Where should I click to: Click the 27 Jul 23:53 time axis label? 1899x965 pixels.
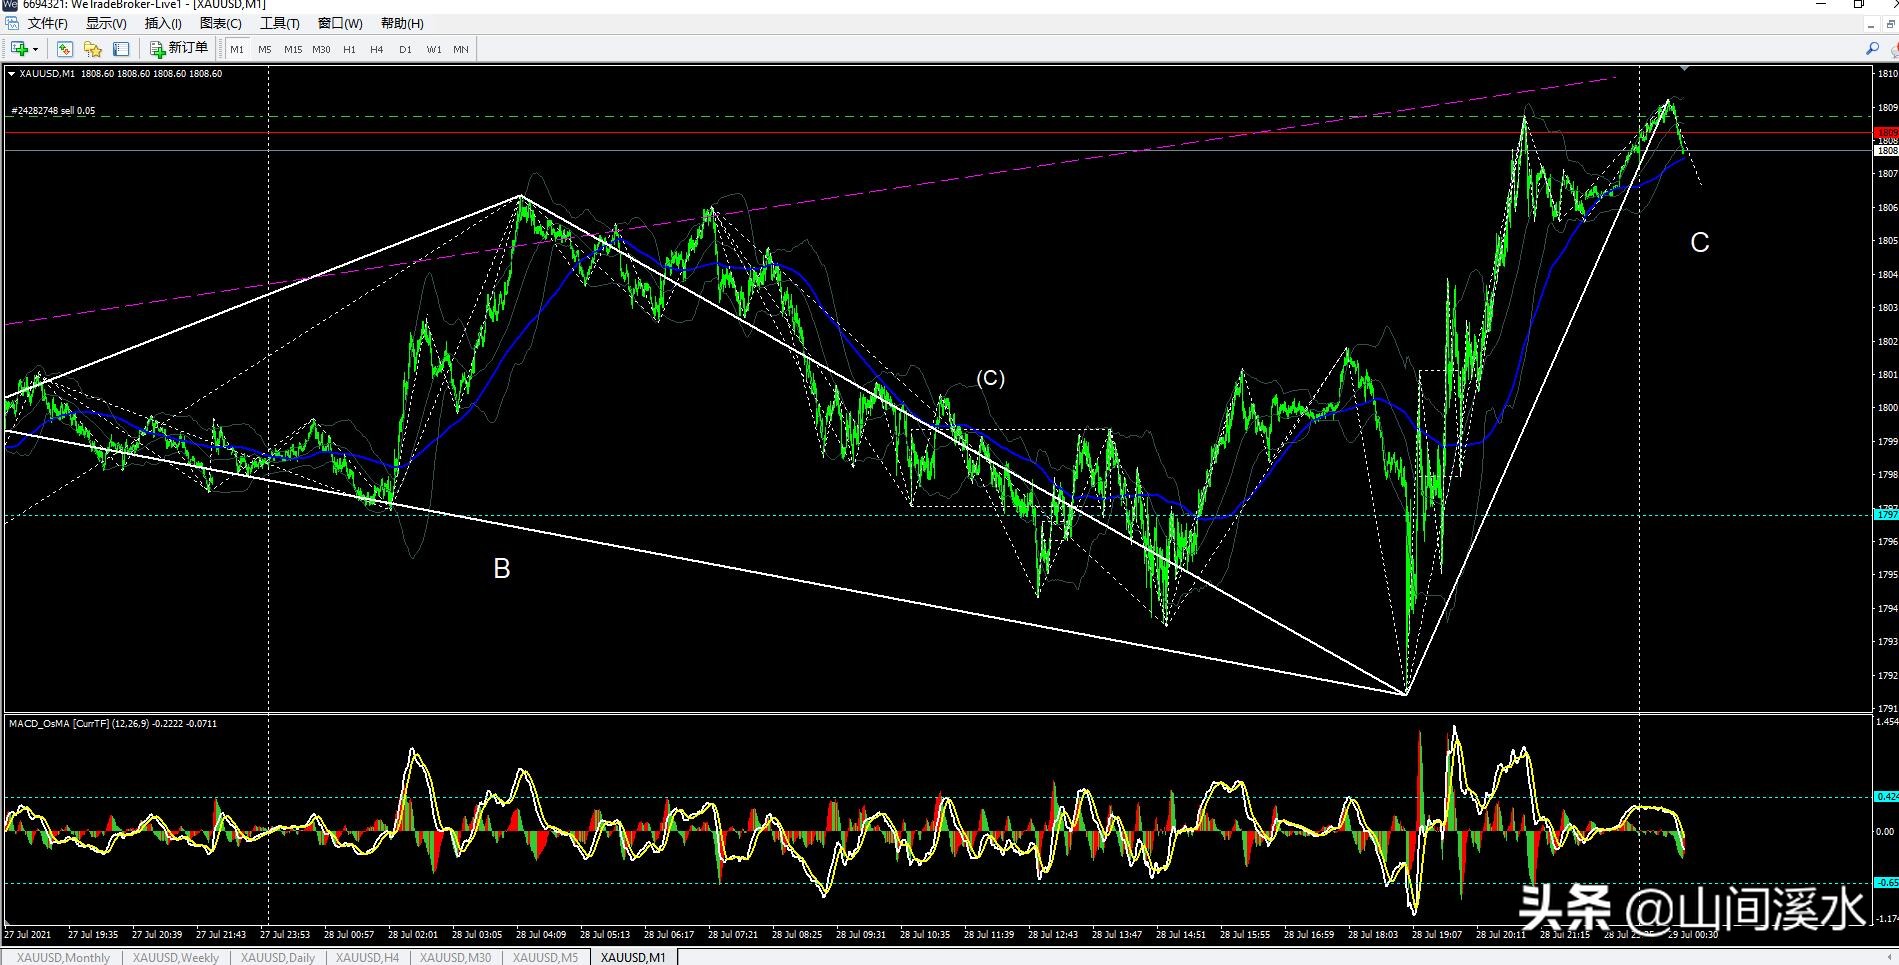coord(285,935)
